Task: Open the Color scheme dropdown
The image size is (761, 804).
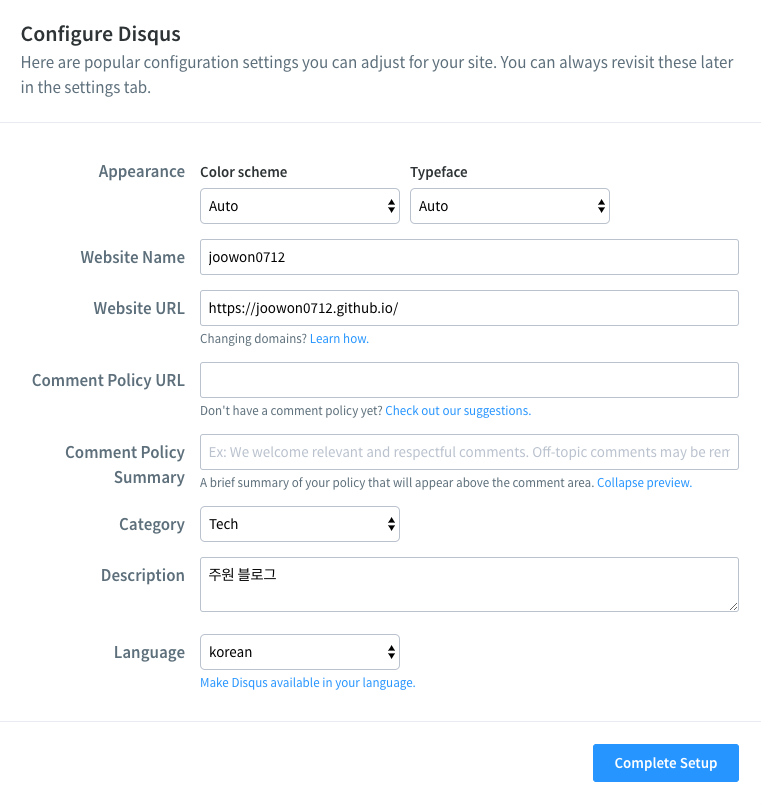Action: tap(299, 206)
